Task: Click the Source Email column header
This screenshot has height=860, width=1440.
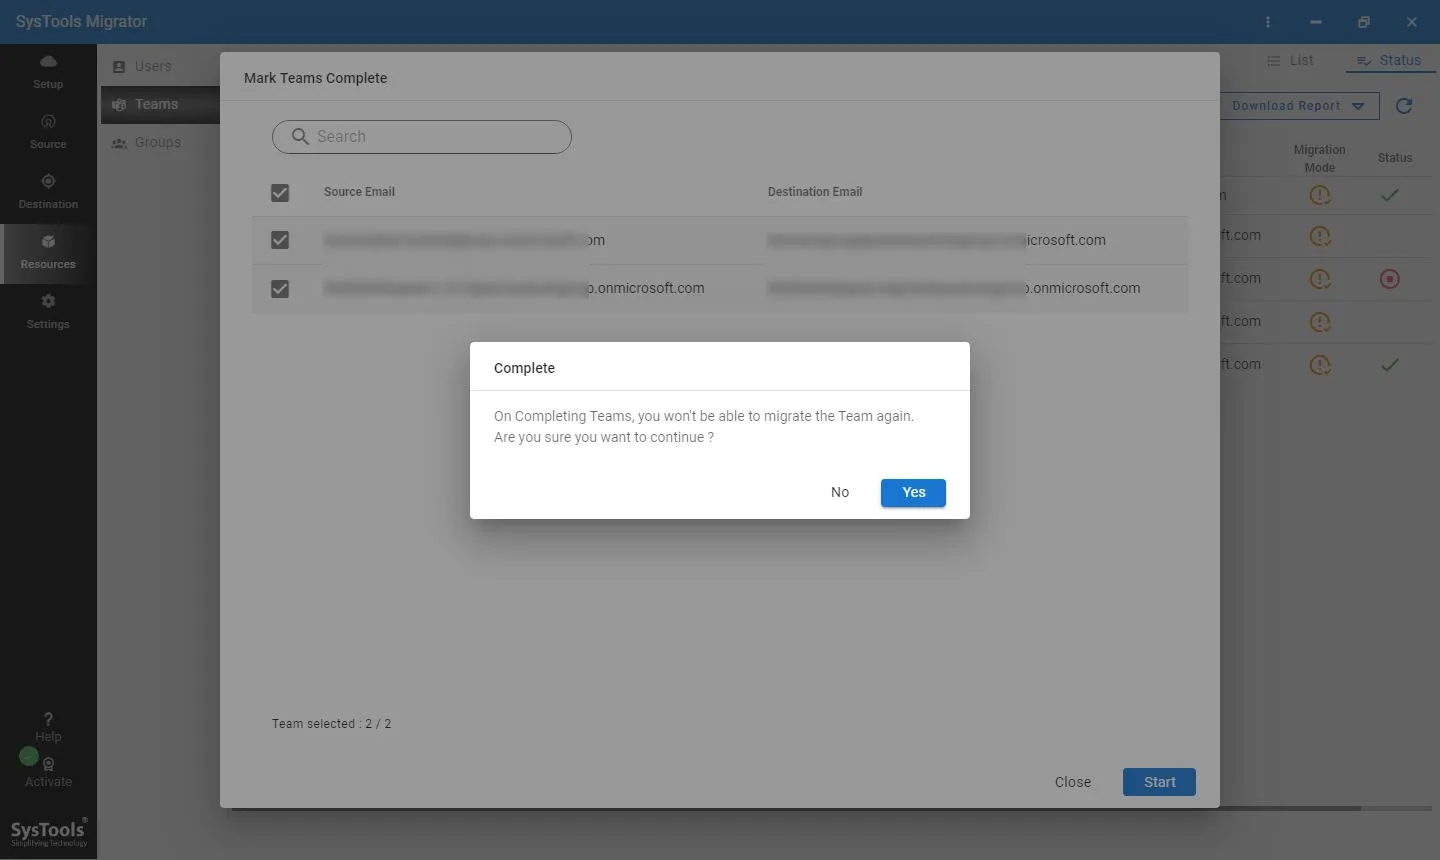Action: pos(359,192)
